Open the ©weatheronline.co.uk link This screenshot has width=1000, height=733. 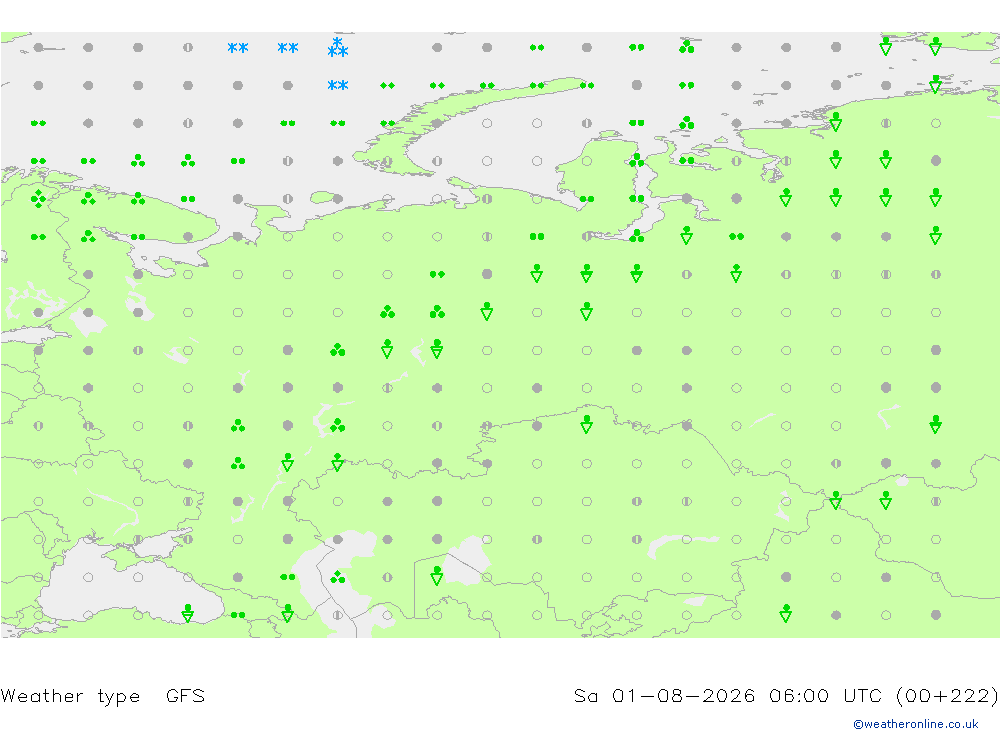tap(915, 723)
